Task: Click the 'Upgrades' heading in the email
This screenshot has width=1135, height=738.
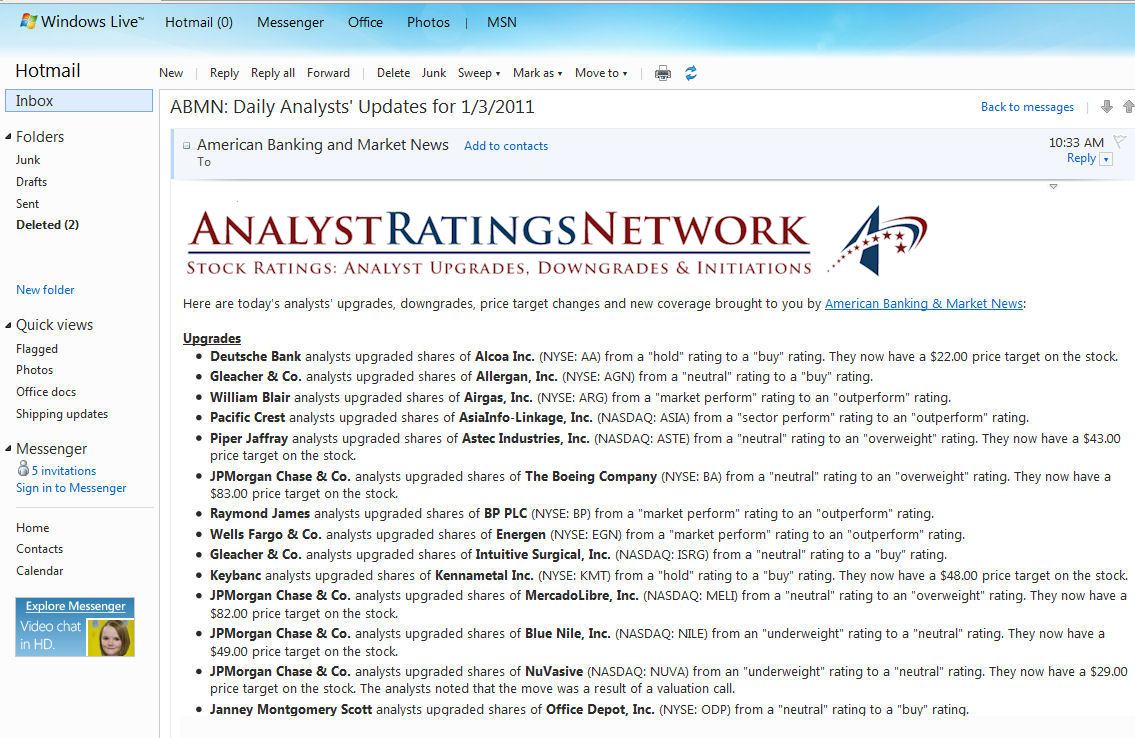Action: (x=212, y=339)
